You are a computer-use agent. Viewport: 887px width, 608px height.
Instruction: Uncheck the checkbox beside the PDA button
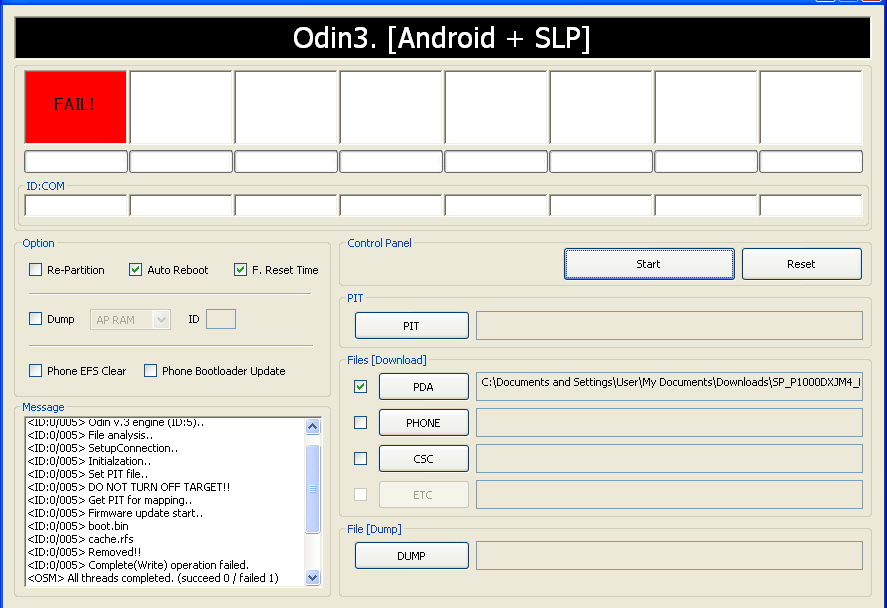(x=360, y=387)
